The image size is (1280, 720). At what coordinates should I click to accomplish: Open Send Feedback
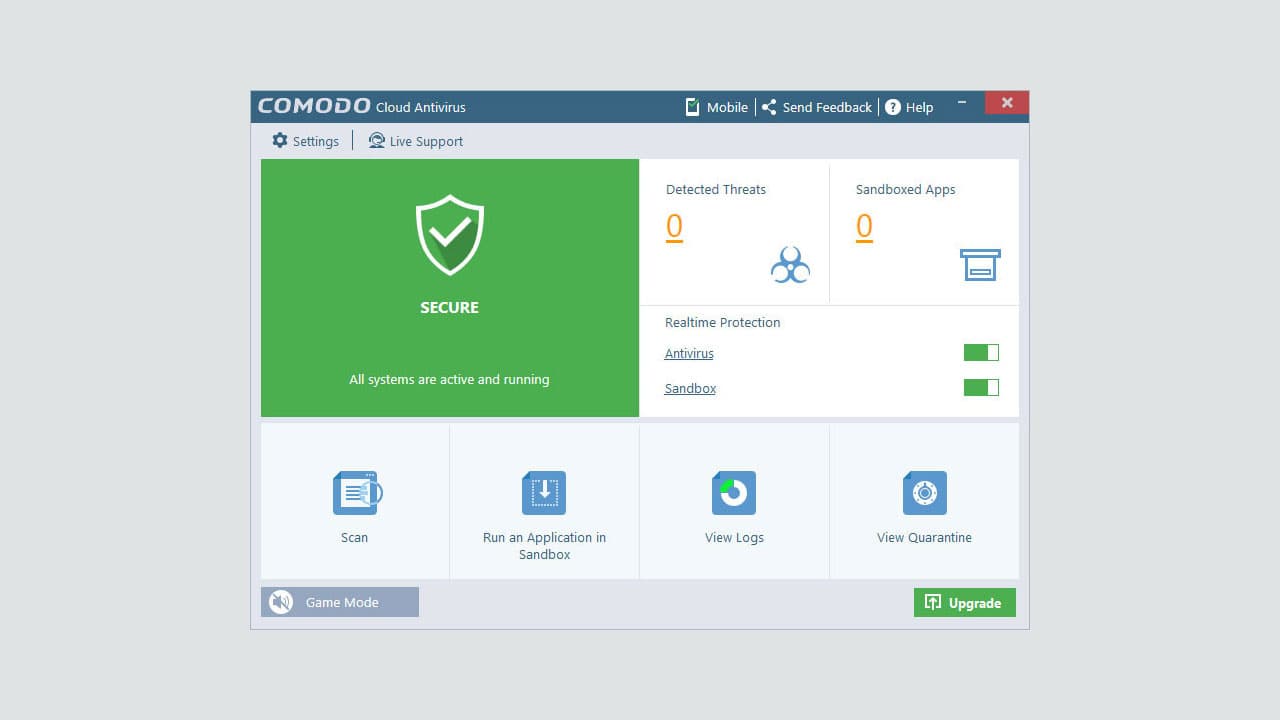pos(816,107)
